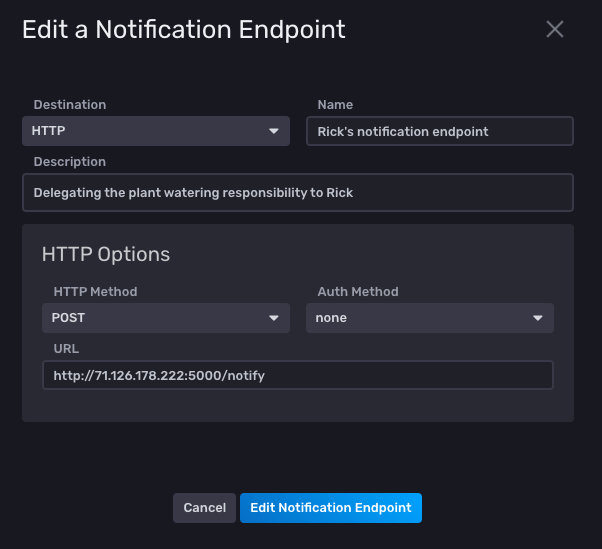Image resolution: width=602 pixels, height=549 pixels.
Task: Click the URL input field
Action: 298,375
